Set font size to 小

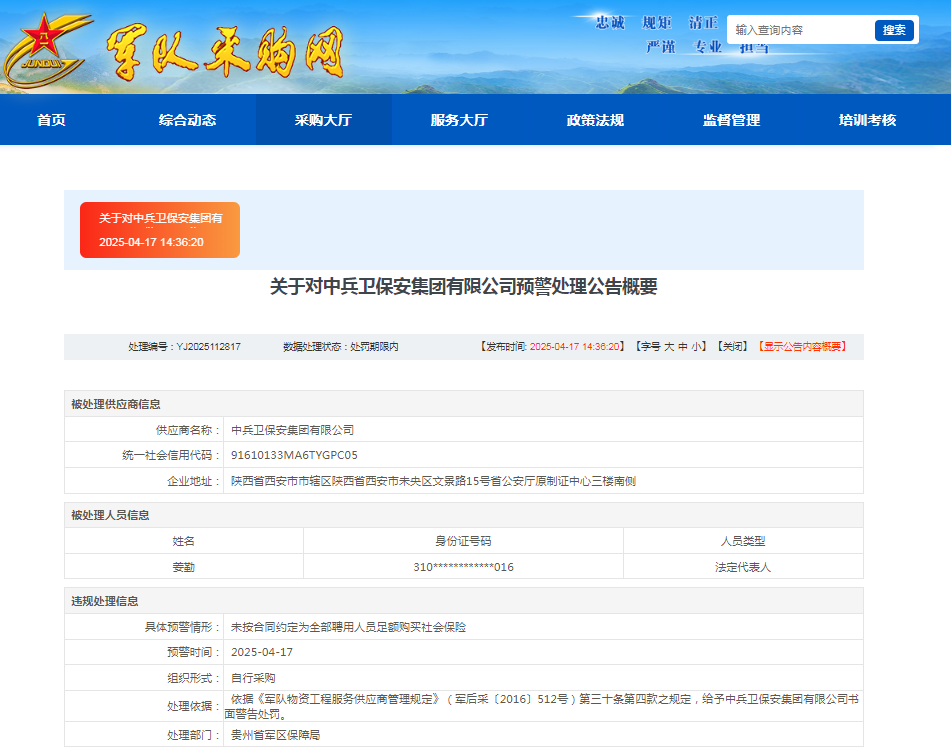(x=696, y=346)
